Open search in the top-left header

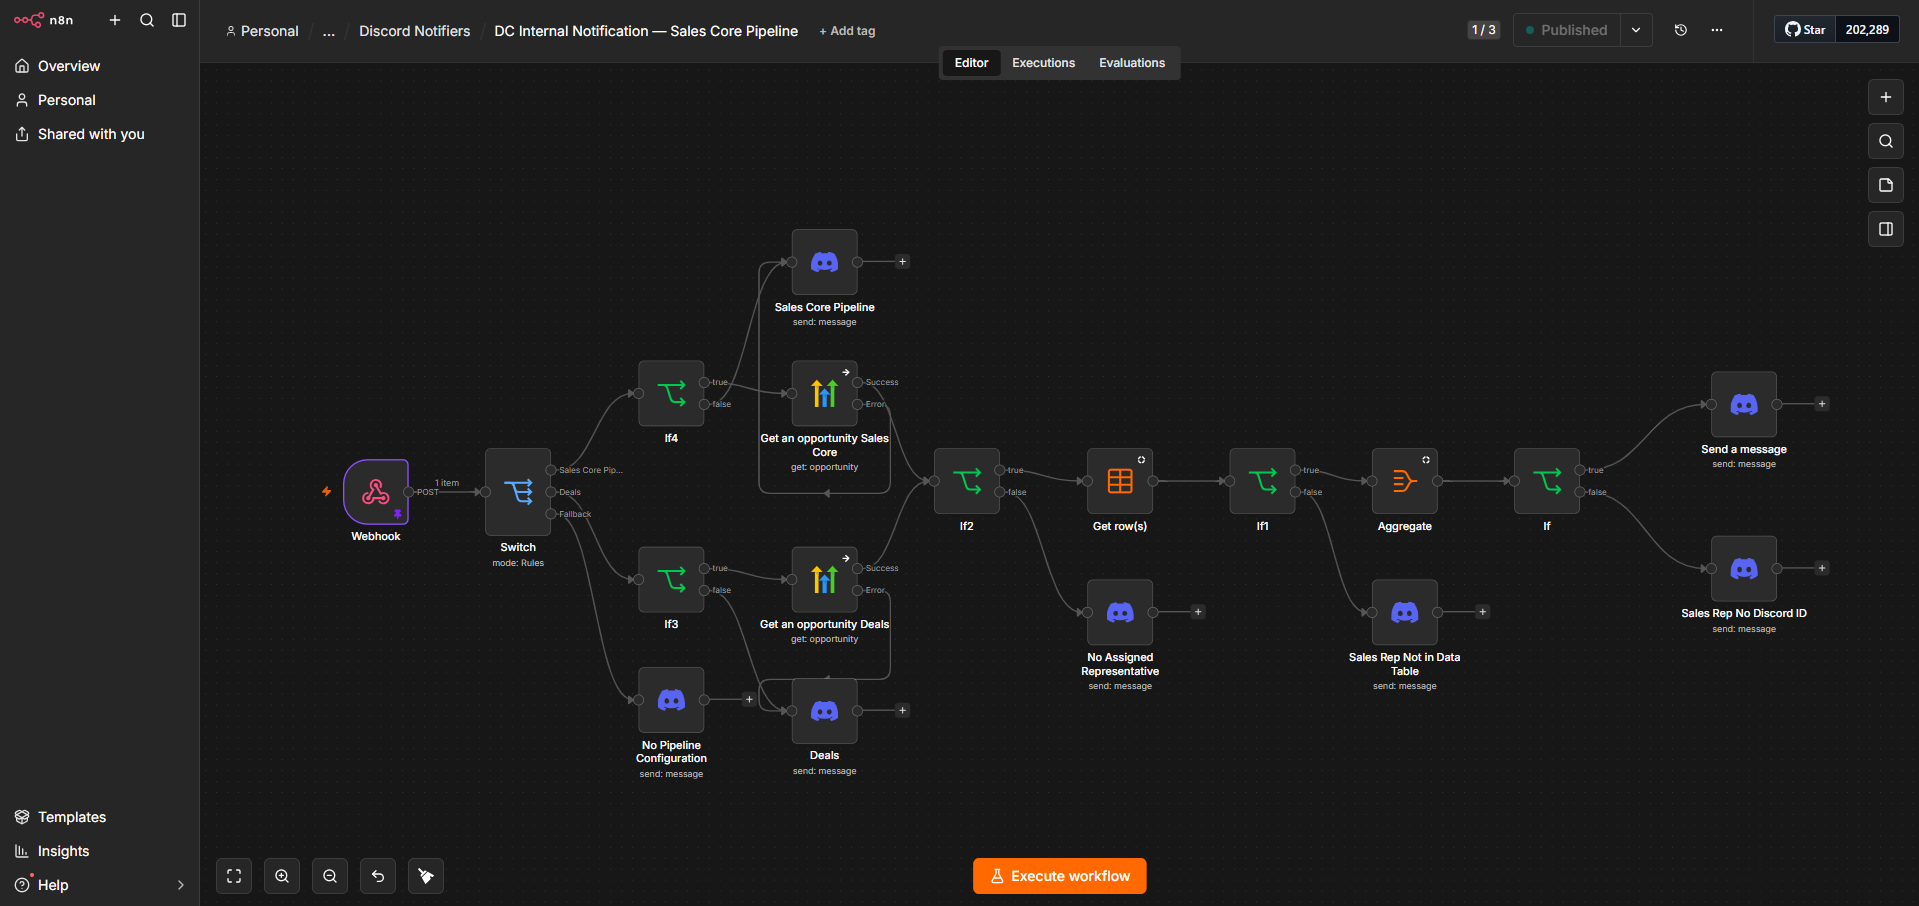pos(147,20)
